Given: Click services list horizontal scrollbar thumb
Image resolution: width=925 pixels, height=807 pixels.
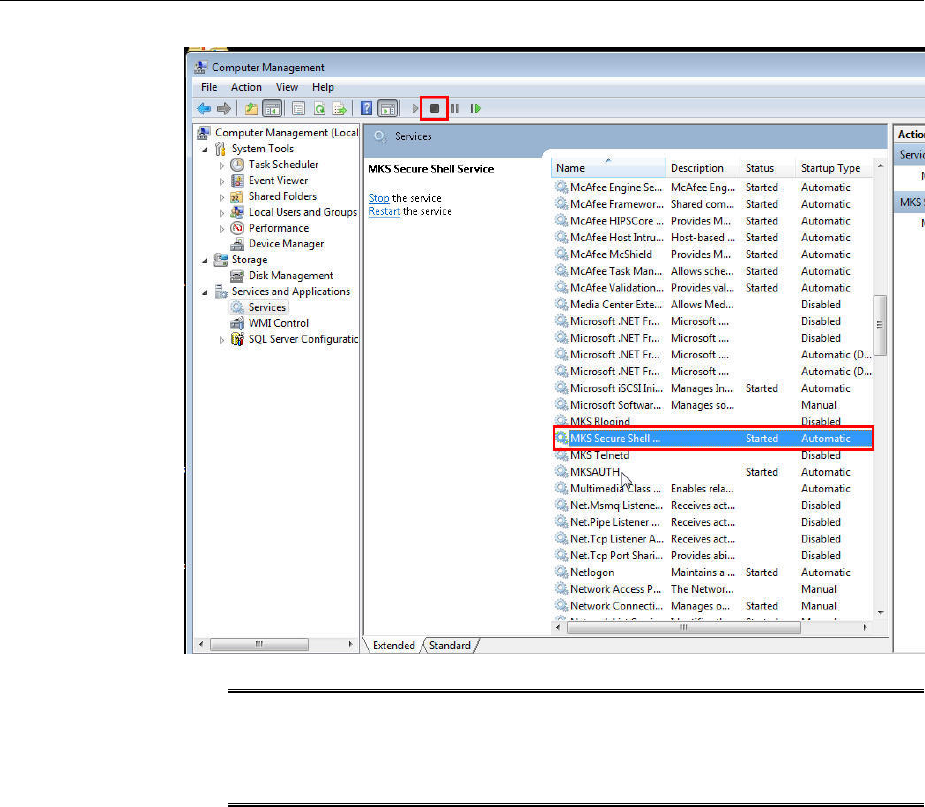Looking at the screenshot, I should pyautogui.click(x=684, y=628).
